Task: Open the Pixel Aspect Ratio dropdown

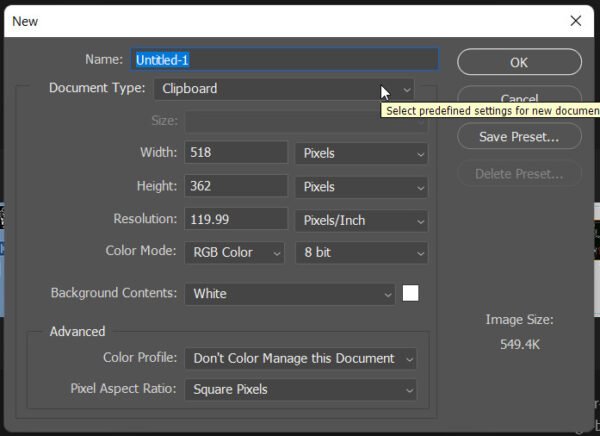Action: 300,390
